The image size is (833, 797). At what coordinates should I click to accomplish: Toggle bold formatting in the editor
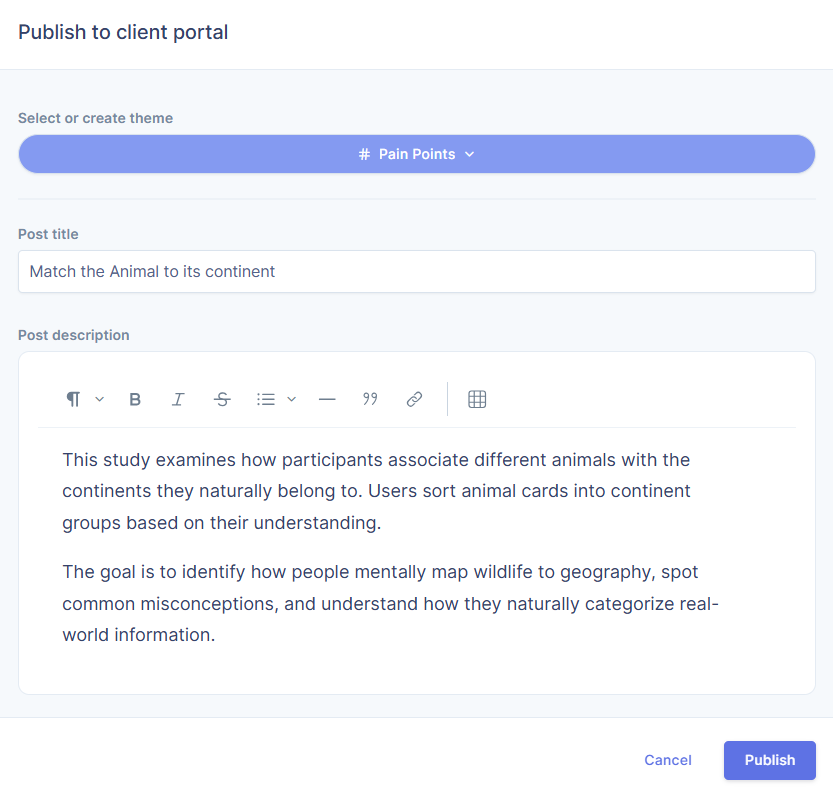(135, 398)
